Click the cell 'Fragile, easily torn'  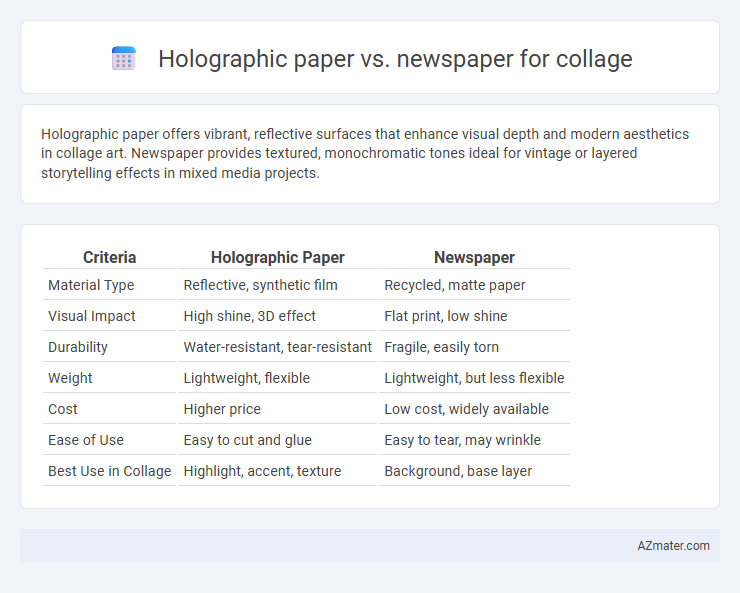point(441,347)
